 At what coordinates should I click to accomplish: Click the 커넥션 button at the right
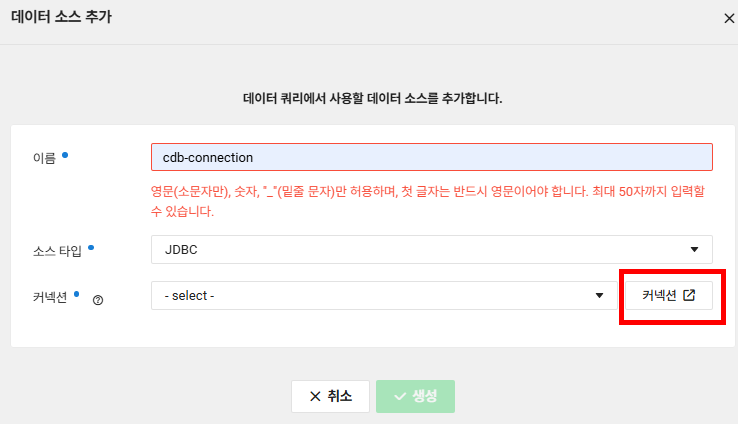(669, 296)
